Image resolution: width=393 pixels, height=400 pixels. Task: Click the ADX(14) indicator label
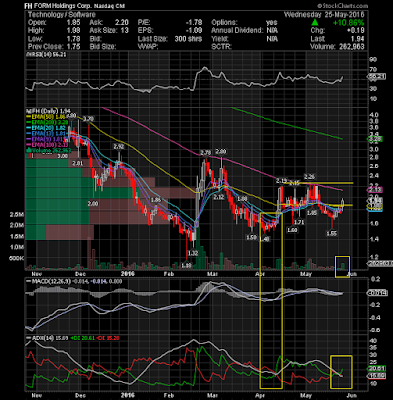click(x=41, y=338)
